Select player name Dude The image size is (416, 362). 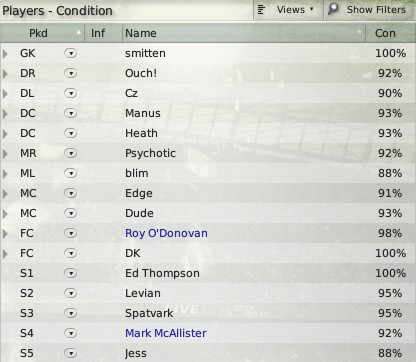(139, 213)
